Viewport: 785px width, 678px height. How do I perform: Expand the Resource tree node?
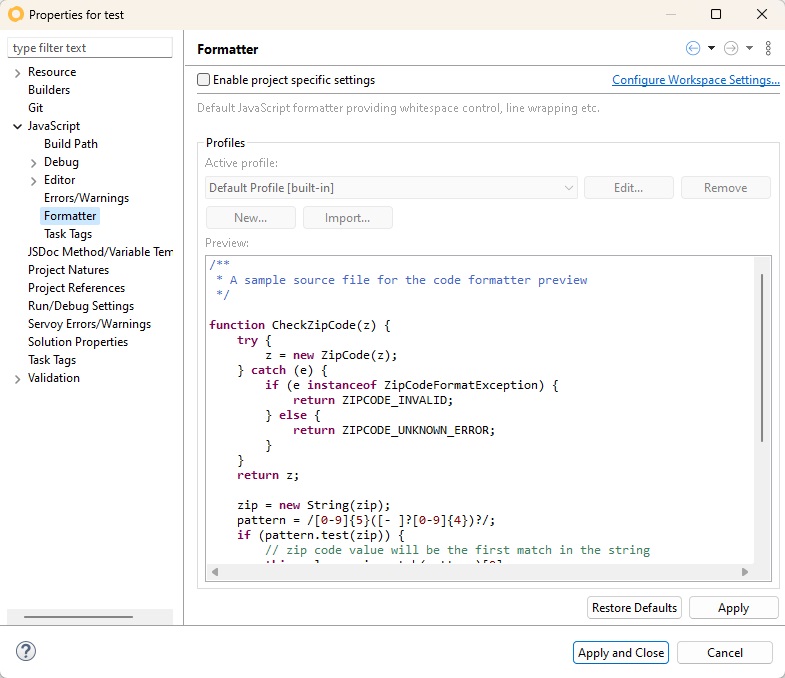tap(18, 72)
